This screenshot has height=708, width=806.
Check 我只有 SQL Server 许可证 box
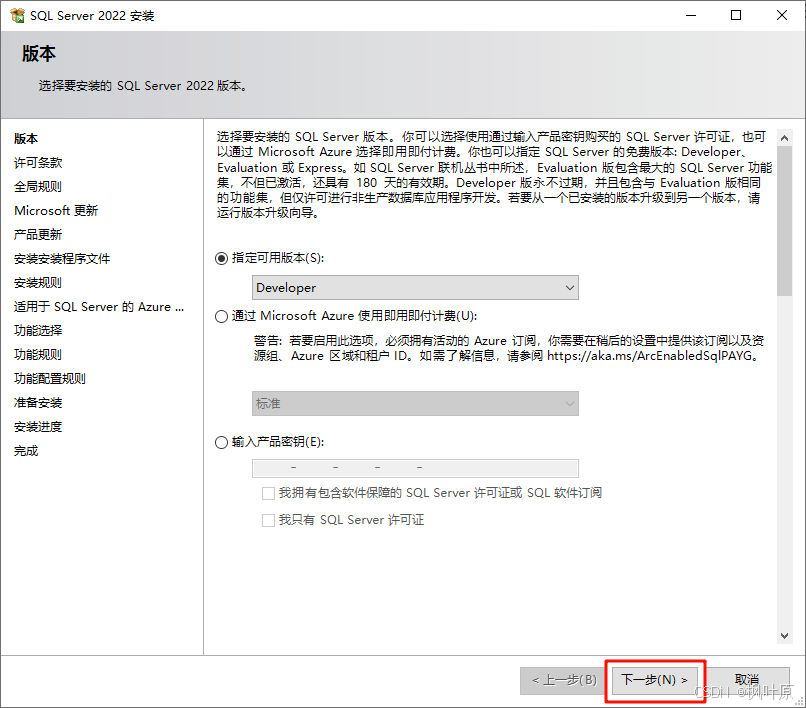click(x=268, y=520)
